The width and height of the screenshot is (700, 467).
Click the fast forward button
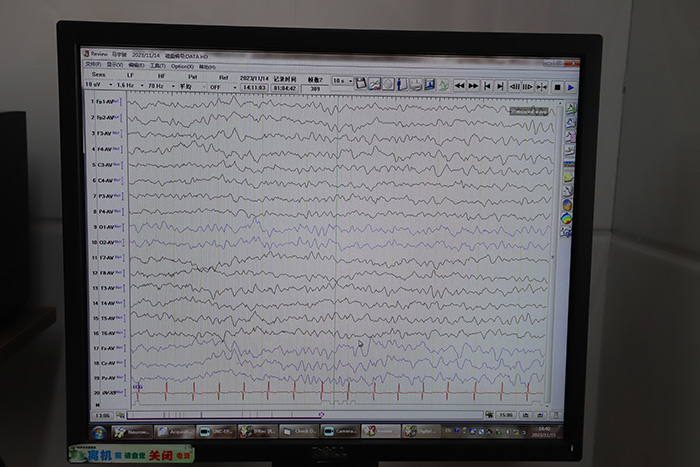point(473,86)
